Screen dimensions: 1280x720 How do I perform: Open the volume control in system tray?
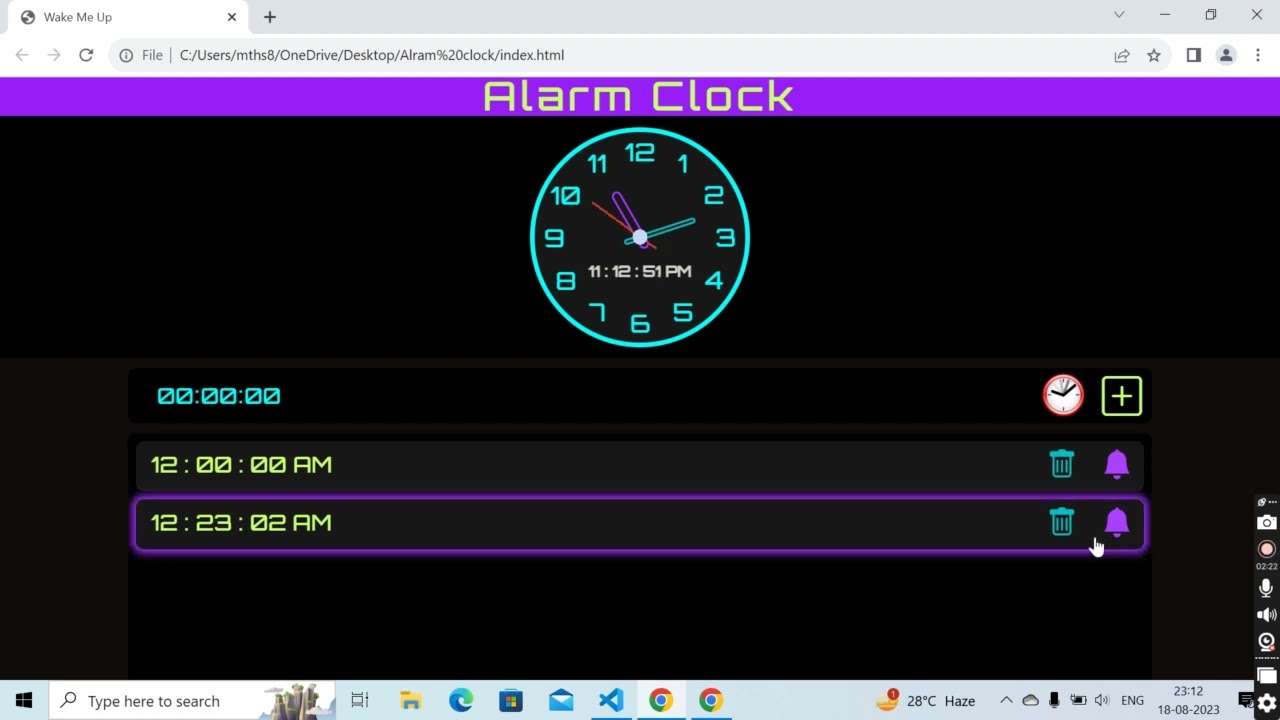pyautogui.click(x=1102, y=701)
